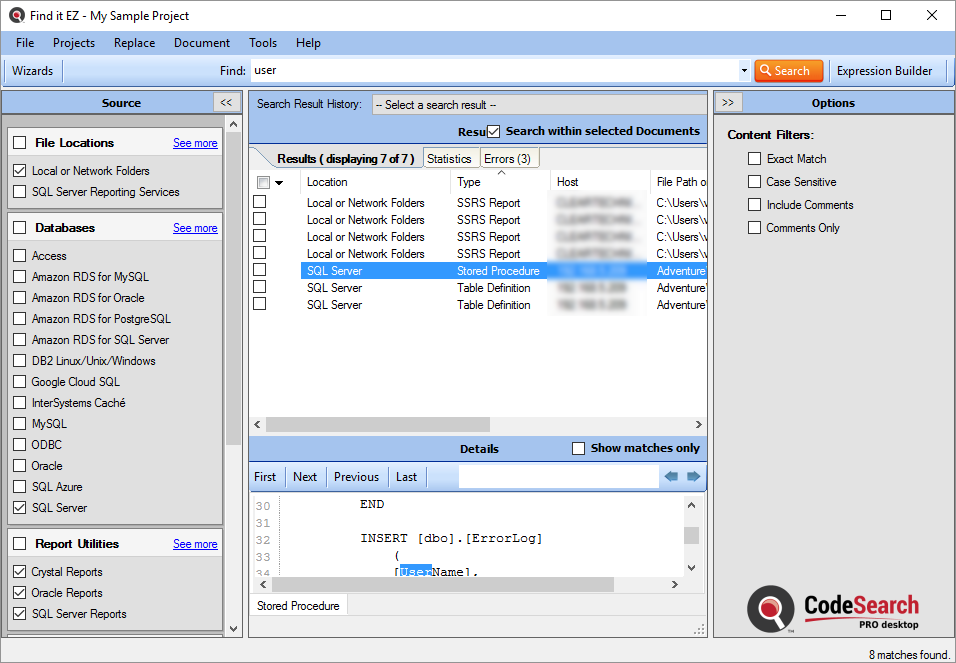Open the File menu
Image resolution: width=956 pixels, height=663 pixels.
pyautogui.click(x=25, y=43)
